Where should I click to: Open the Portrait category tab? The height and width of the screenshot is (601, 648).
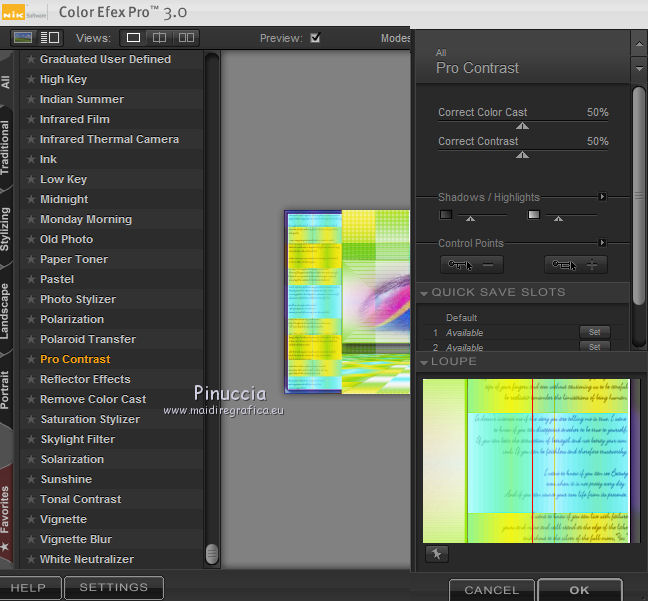coord(5,390)
